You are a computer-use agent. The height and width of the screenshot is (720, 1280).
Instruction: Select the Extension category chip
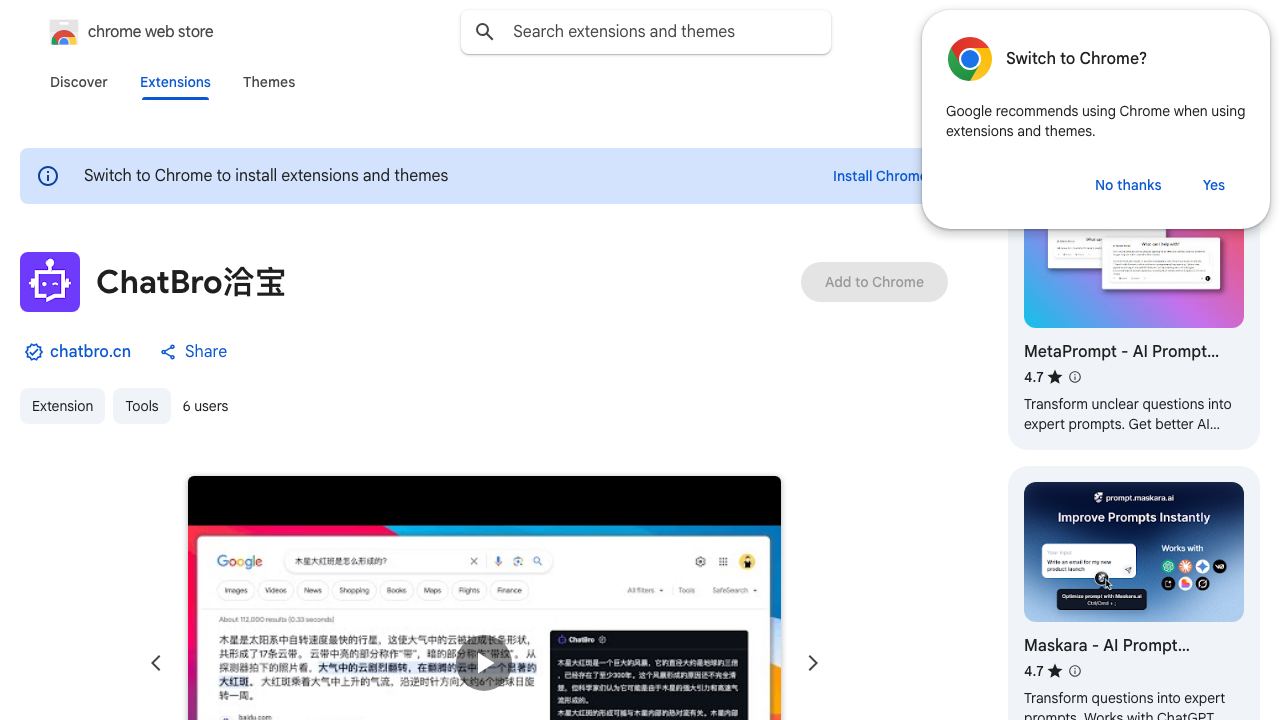[62, 406]
